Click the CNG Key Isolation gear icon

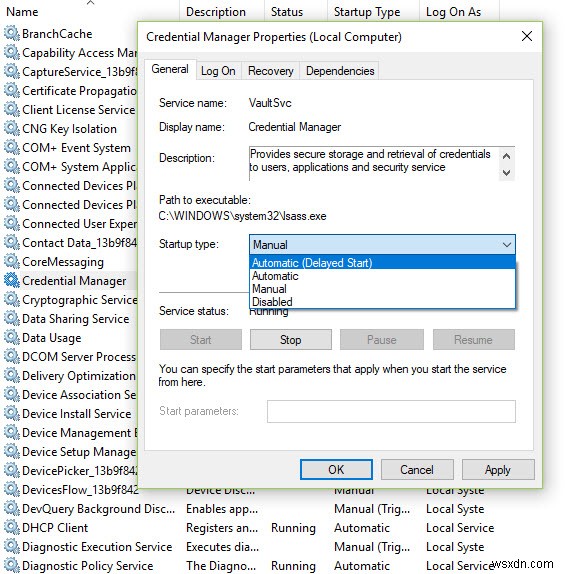(12, 128)
